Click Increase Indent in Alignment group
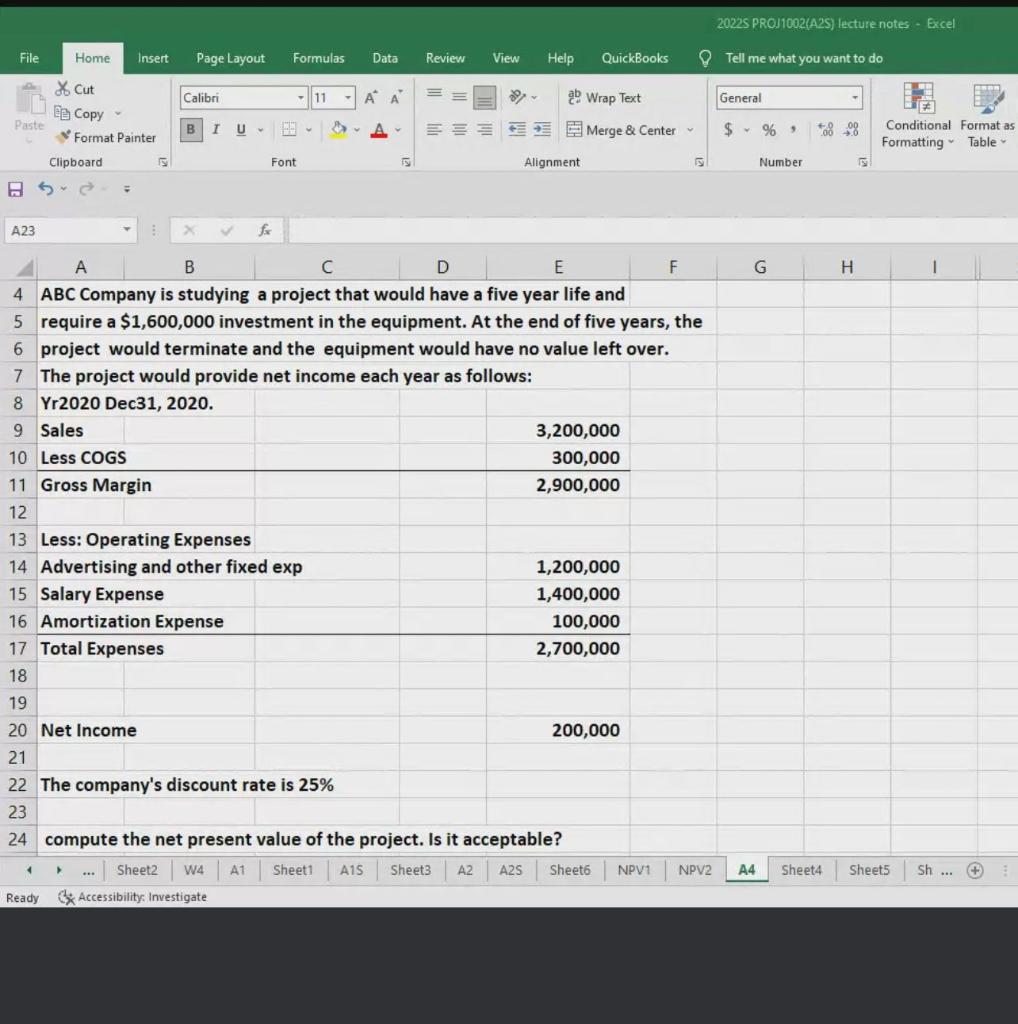This screenshot has width=1018, height=1024. (542, 129)
